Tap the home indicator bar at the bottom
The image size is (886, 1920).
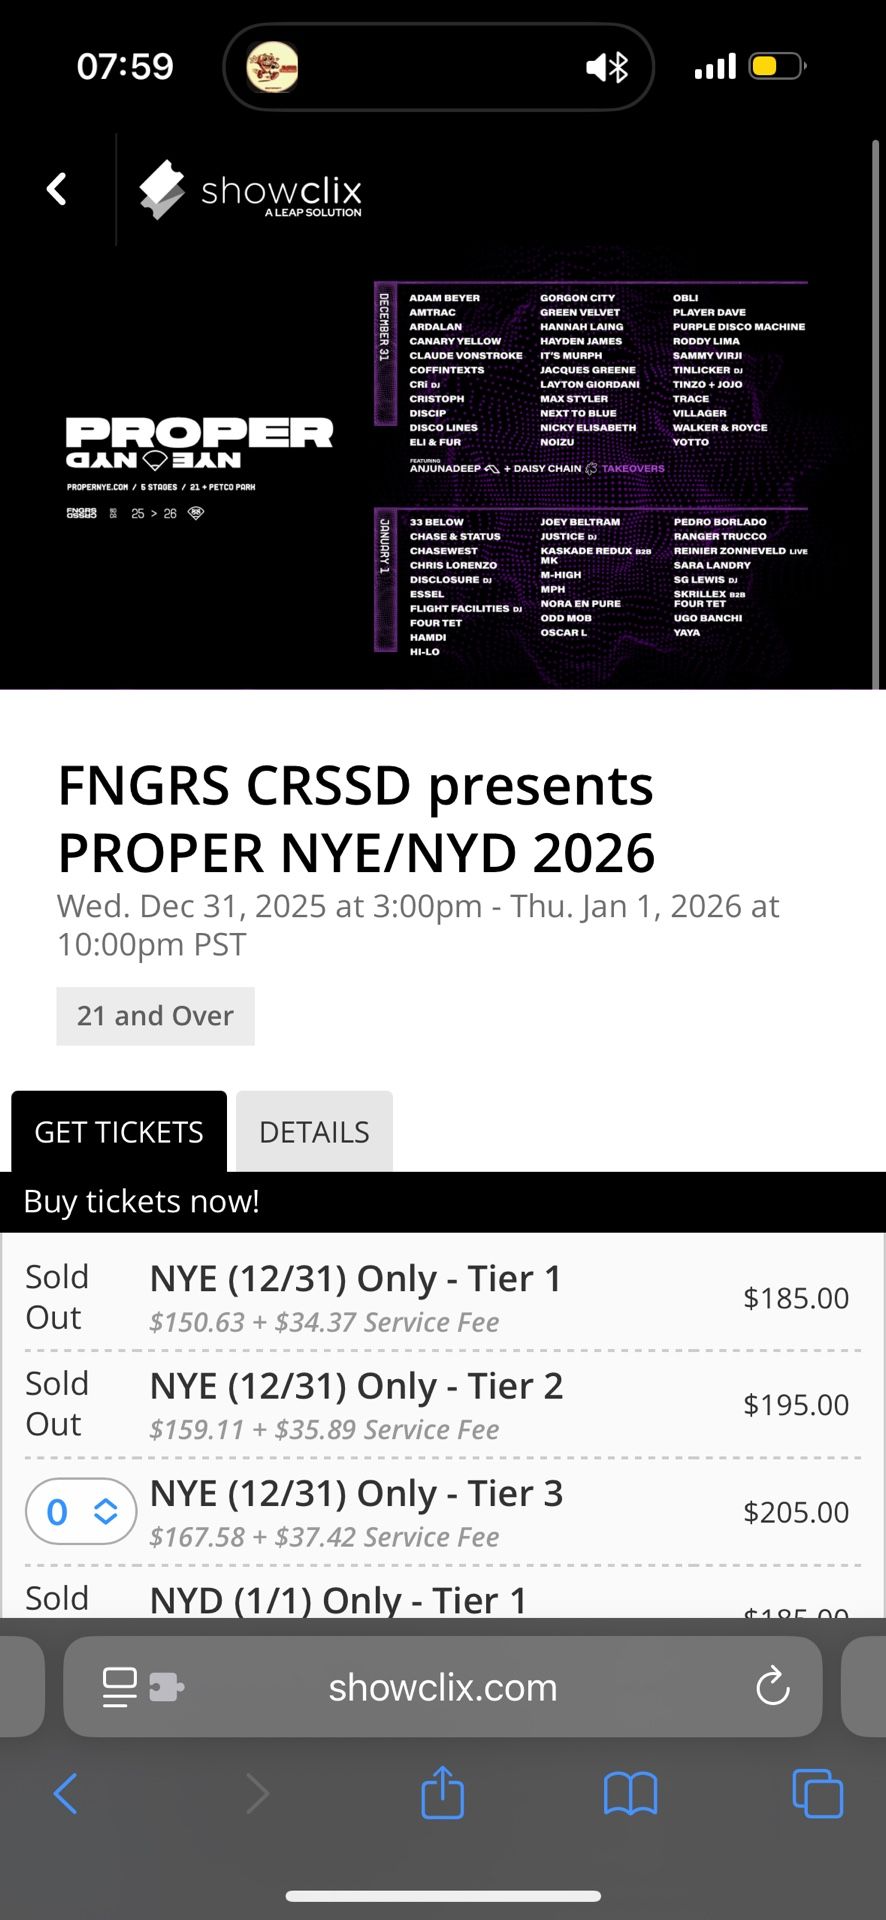(443, 1896)
